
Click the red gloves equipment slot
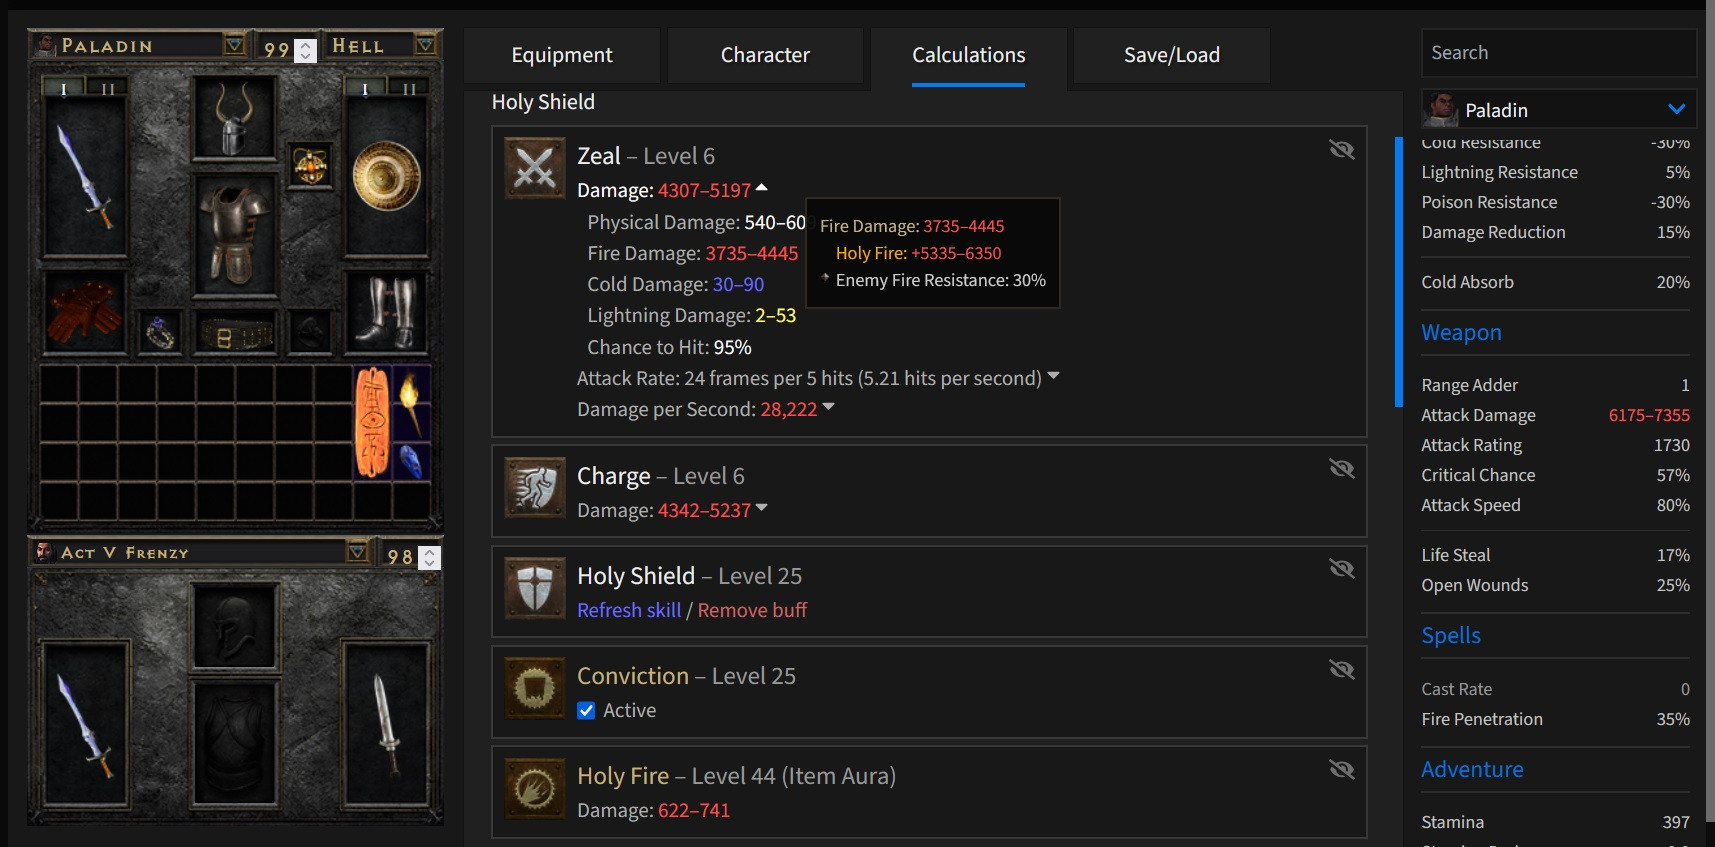tap(84, 311)
